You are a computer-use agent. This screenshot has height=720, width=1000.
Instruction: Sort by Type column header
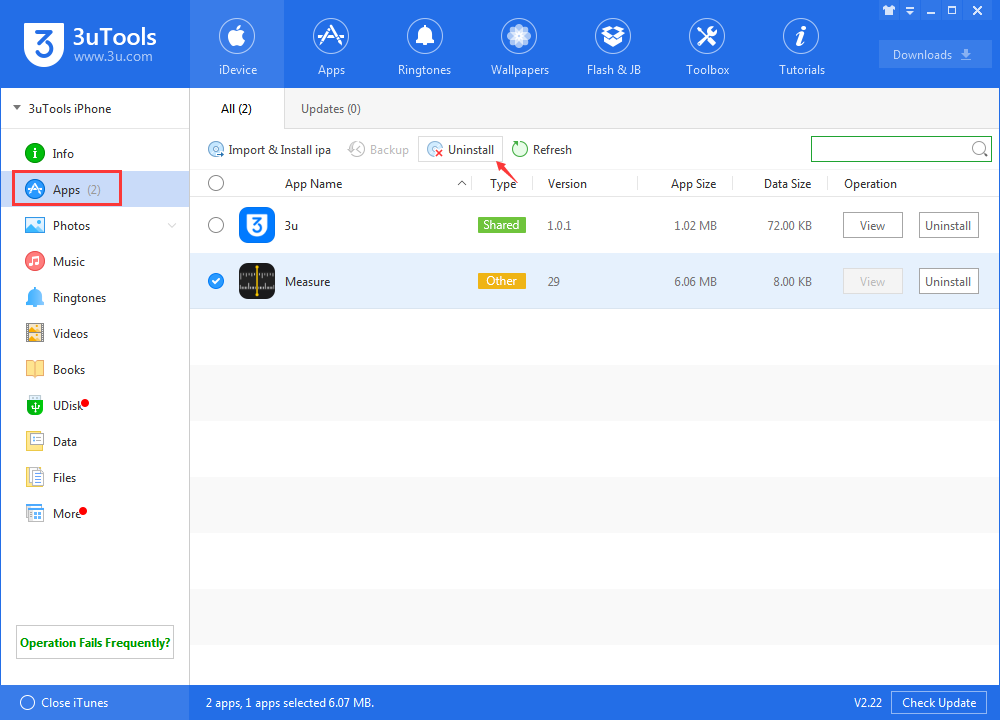[x=503, y=184]
